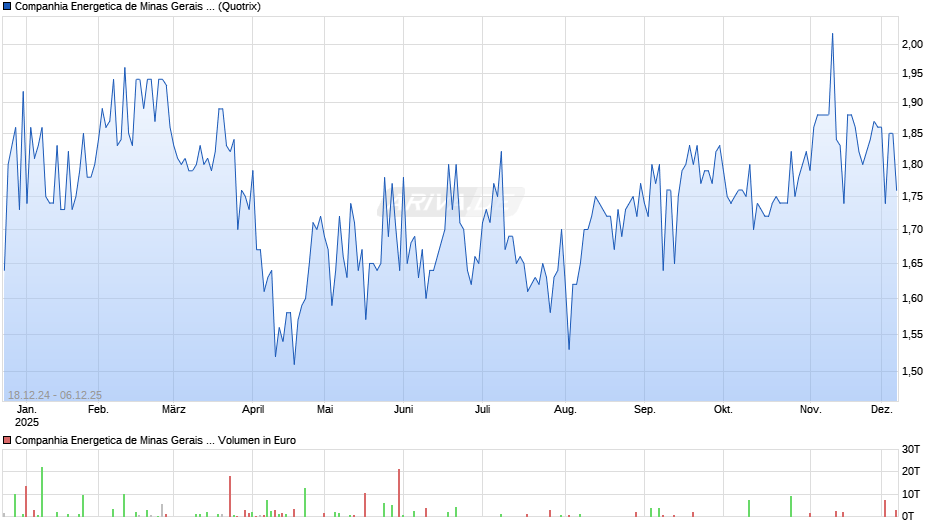The height and width of the screenshot is (526, 940).
Task: Click the 1,70 price axis value
Action: pyautogui.click(x=912, y=229)
